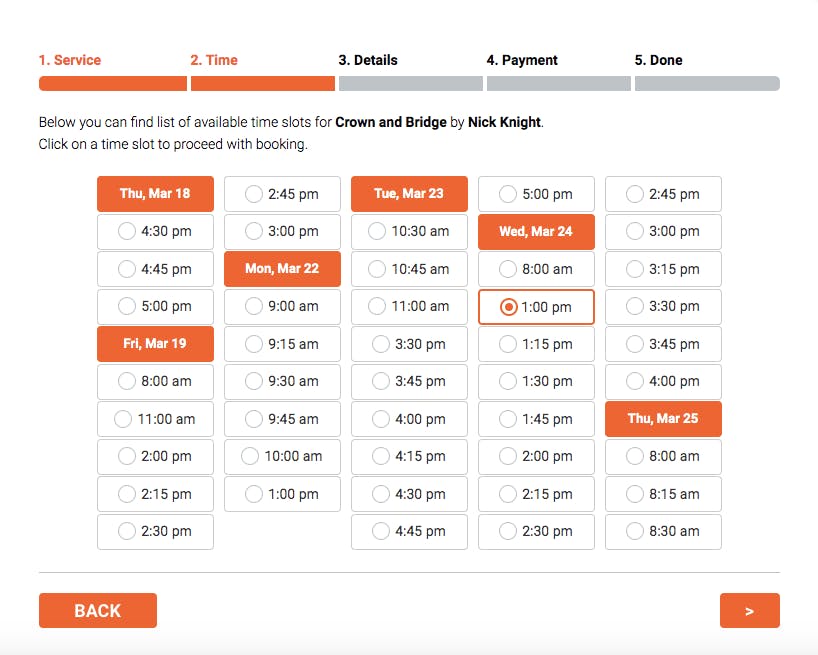
Task: Pick the 10:45 am time slot
Action: point(409,269)
